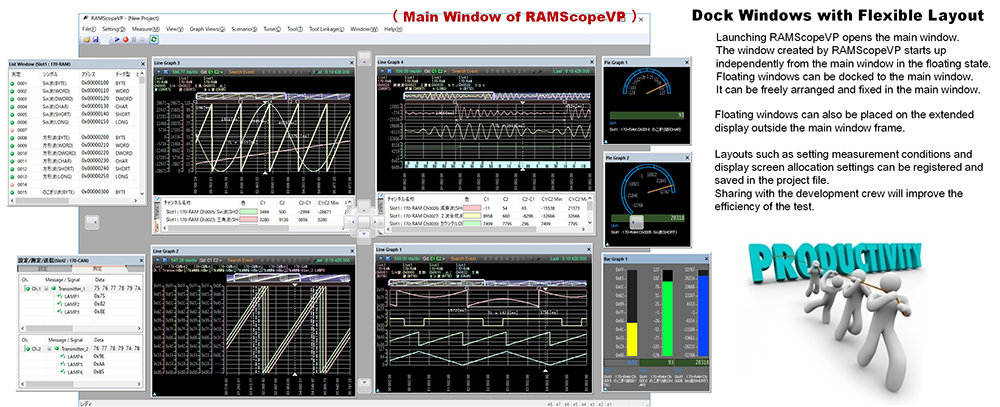Open the Scenario menu
Image resolution: width=1000 pixels, height=407 pixels.
pyautogui.click(x=244, y=29)
